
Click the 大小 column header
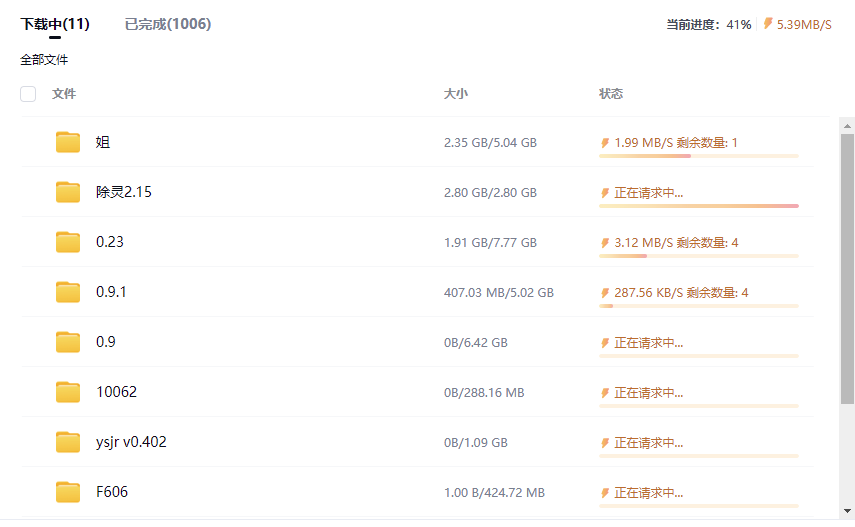(x=455, y=94)
